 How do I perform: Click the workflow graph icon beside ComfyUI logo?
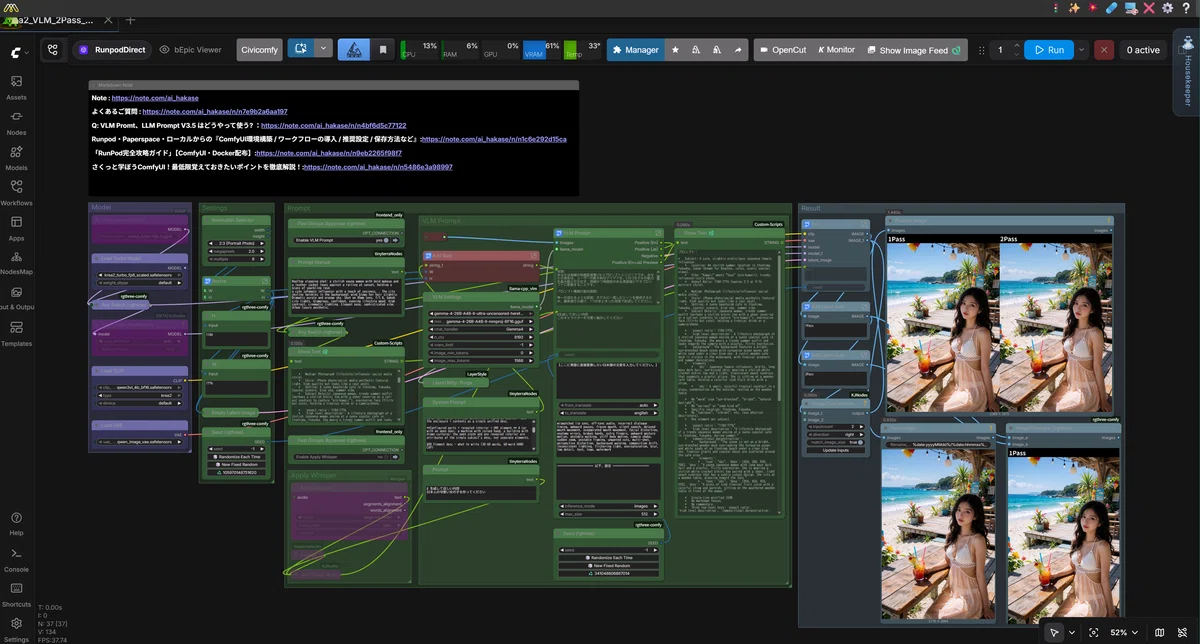(52, 49)
